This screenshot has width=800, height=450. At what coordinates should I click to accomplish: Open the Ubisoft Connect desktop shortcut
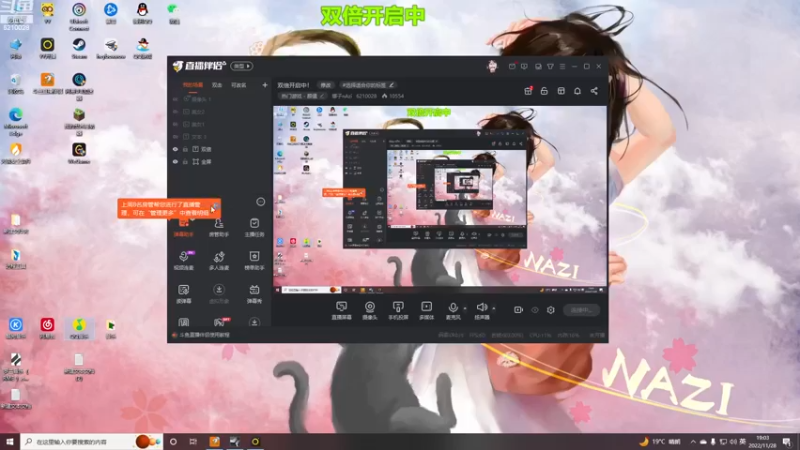click(x=79, y=16)
